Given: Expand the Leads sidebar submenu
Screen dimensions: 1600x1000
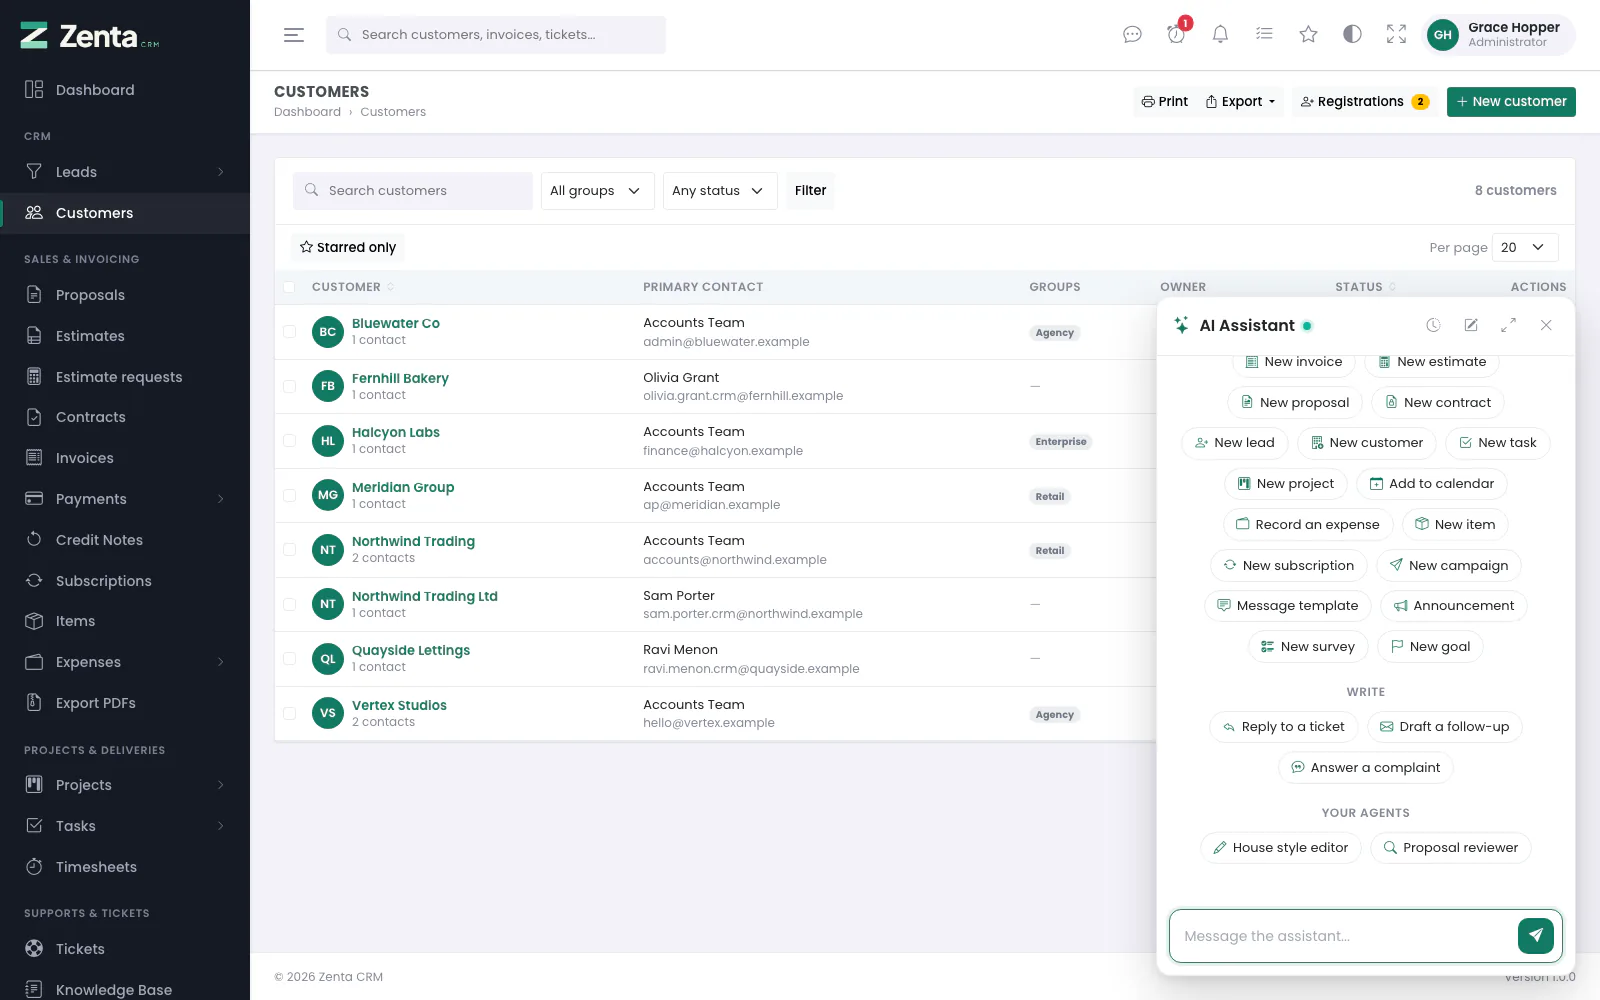Looking at the screenshot, I should tap(125, 172).
